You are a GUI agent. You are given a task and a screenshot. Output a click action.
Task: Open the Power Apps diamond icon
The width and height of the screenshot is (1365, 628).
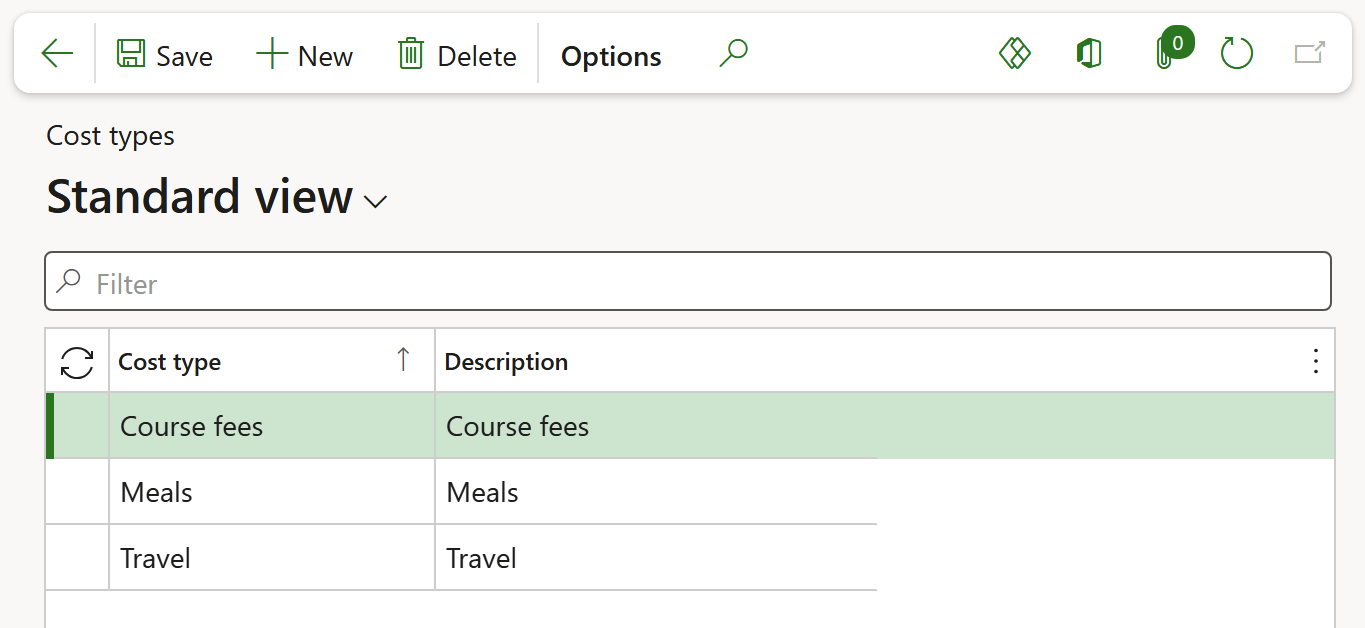1014,54
